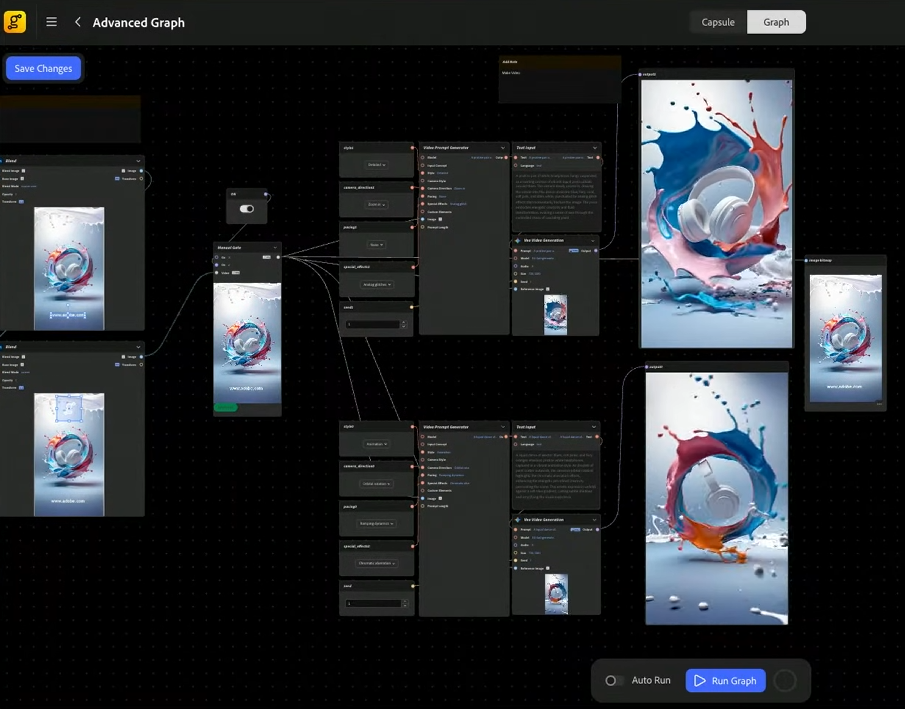Open the hamburger menu
Viewport: 905px width, 709px height.
click(52, 22)
